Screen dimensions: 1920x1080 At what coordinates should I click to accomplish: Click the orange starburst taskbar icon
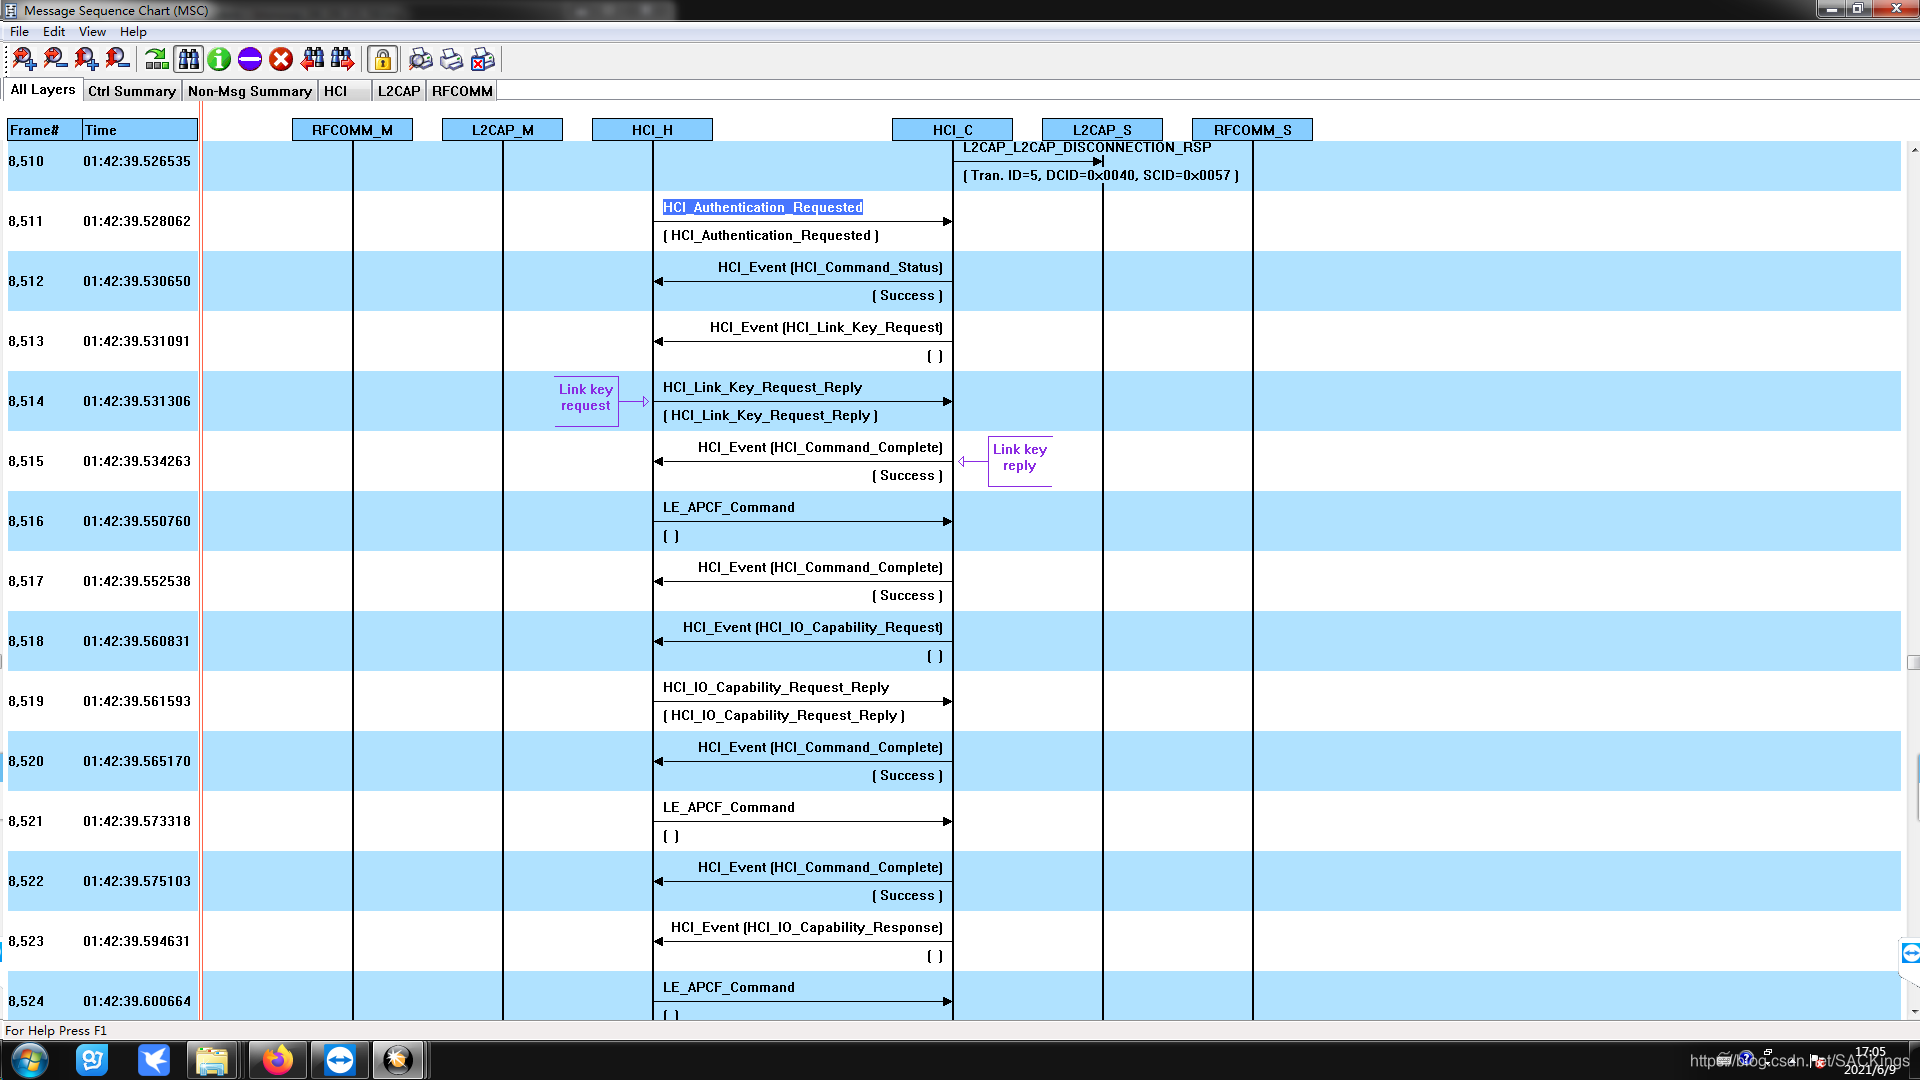point(398,1060)
